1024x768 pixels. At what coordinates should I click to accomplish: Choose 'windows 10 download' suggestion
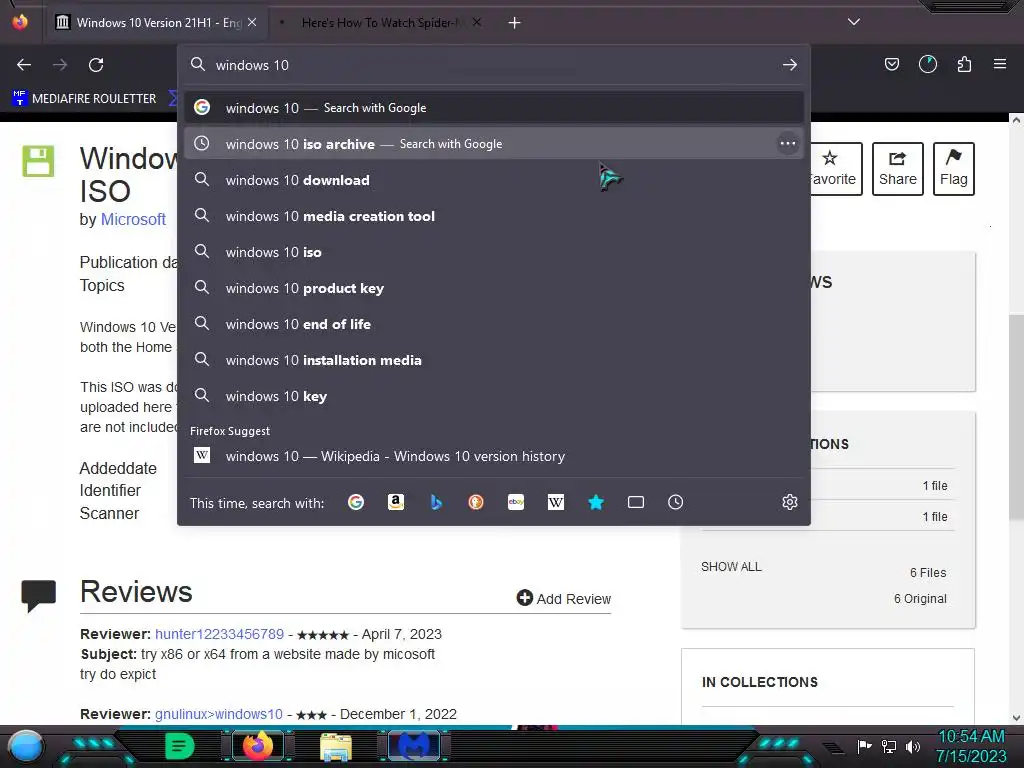494,180
